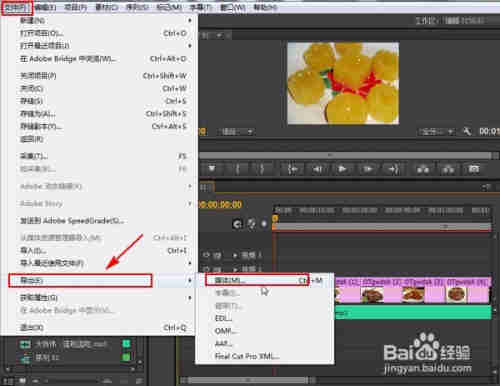Choose Final Cut Pro XML export option
The image size is (500, 386).
tap(247, 356)
